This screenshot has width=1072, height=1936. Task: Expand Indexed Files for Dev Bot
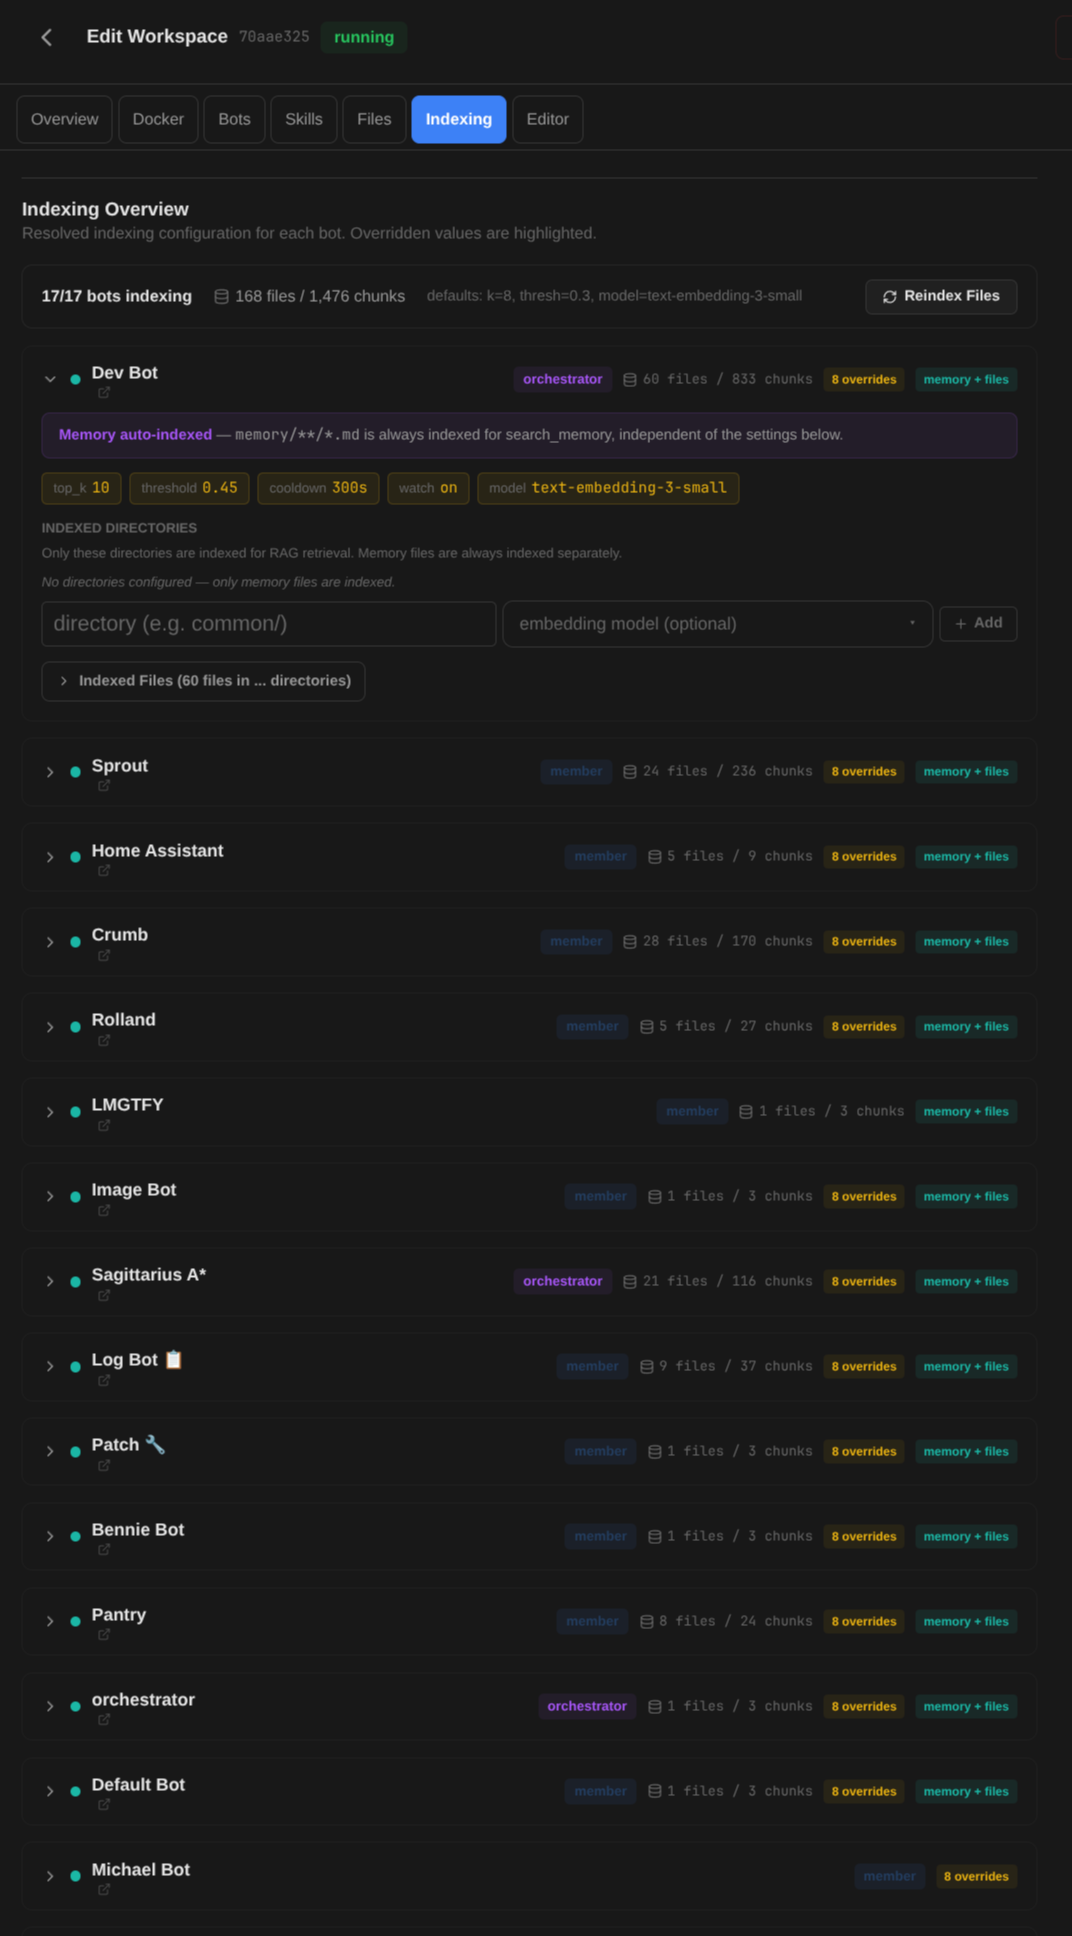tap(203, 681)
